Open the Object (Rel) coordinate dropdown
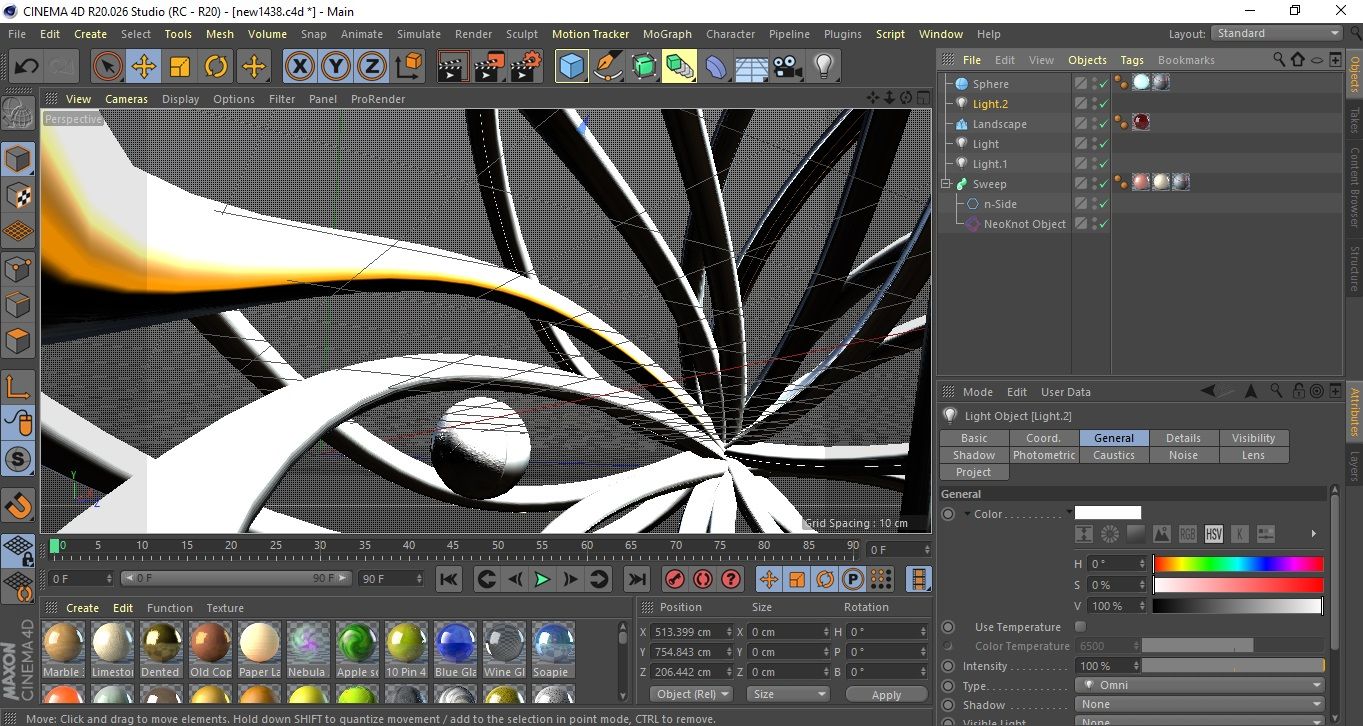Screen dimensions: 1363x726 click(x=691, y=694)
